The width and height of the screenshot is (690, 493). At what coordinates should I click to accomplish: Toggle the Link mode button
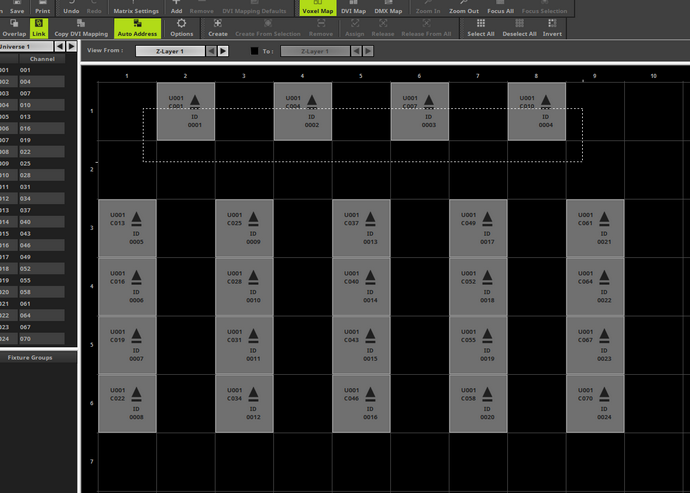[39, 28]
